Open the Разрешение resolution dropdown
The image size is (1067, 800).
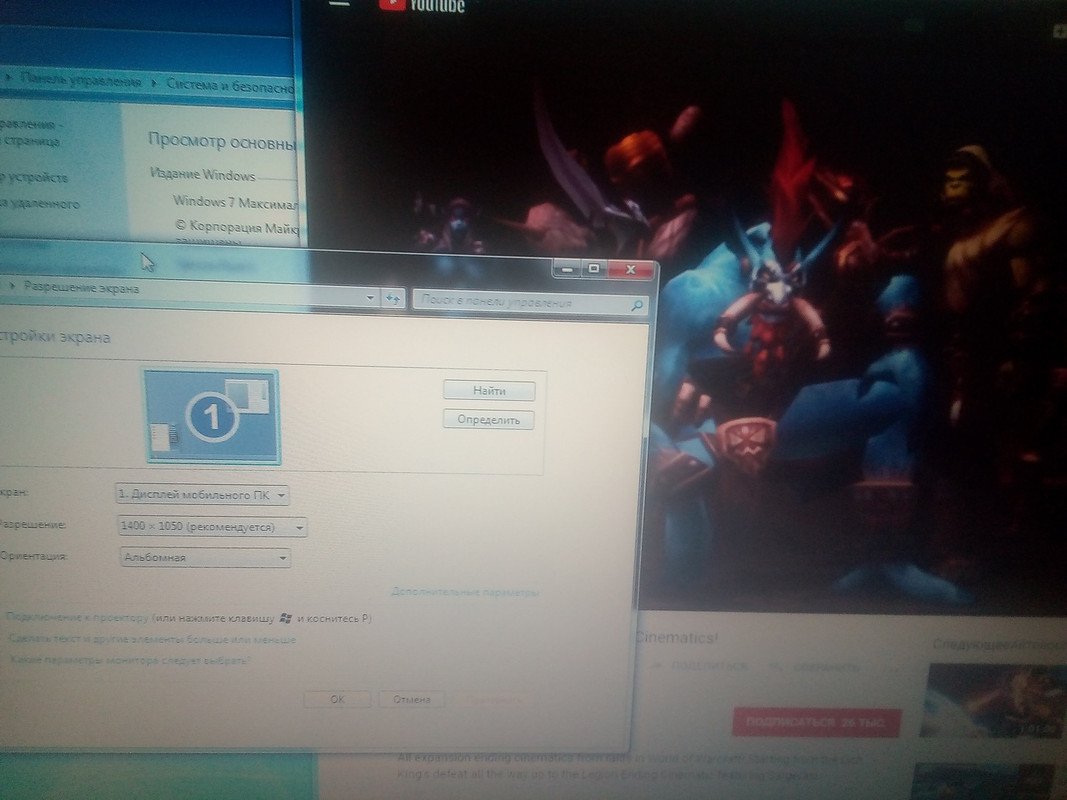(212, 527)
